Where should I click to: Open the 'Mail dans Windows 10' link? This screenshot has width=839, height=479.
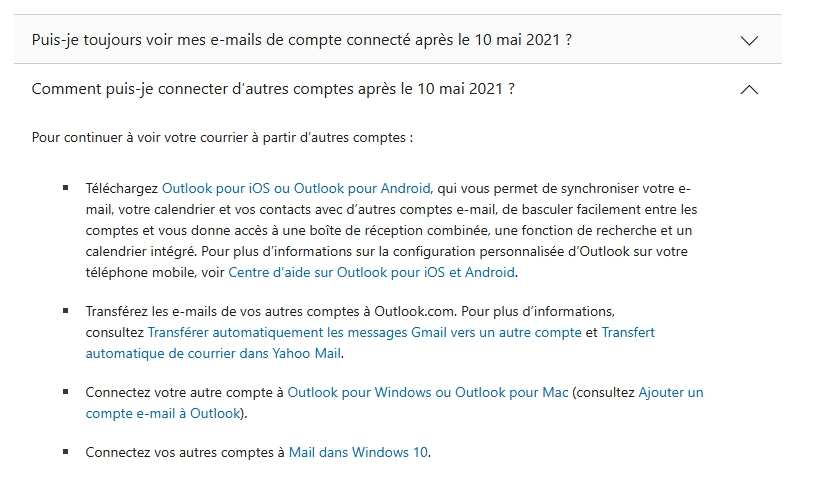point(358,452)
